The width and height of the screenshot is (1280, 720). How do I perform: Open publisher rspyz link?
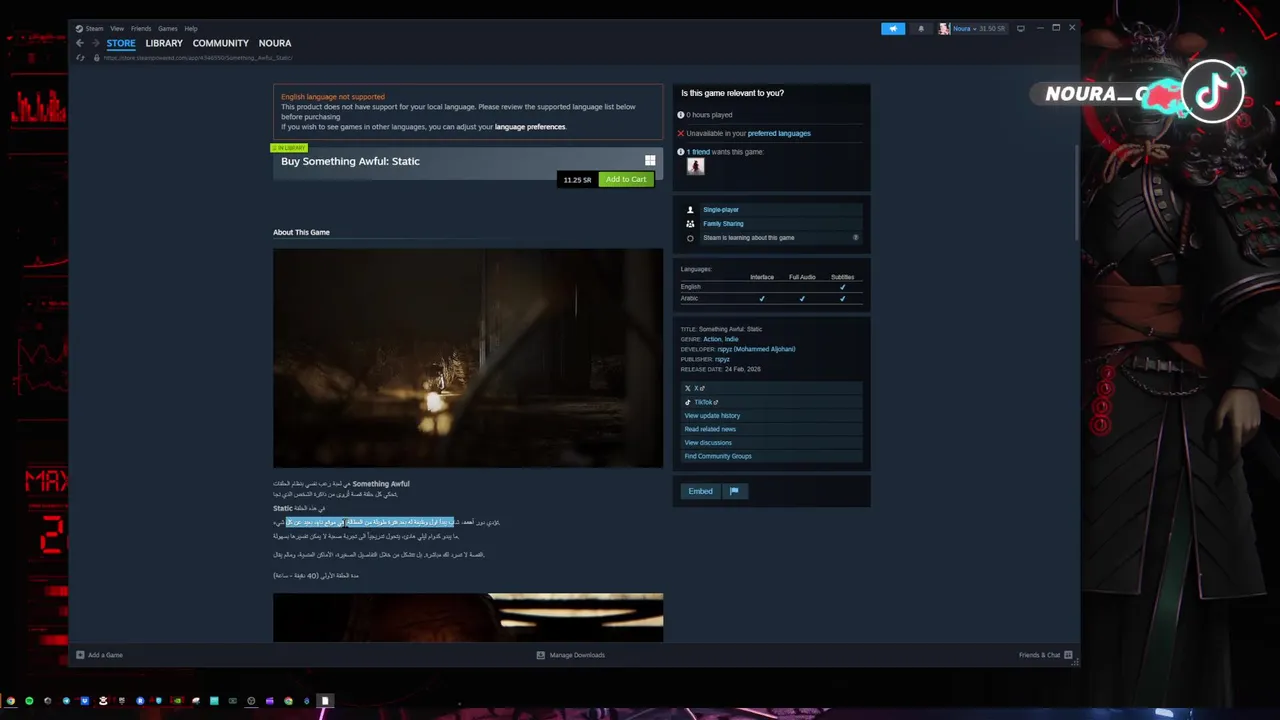724,359
